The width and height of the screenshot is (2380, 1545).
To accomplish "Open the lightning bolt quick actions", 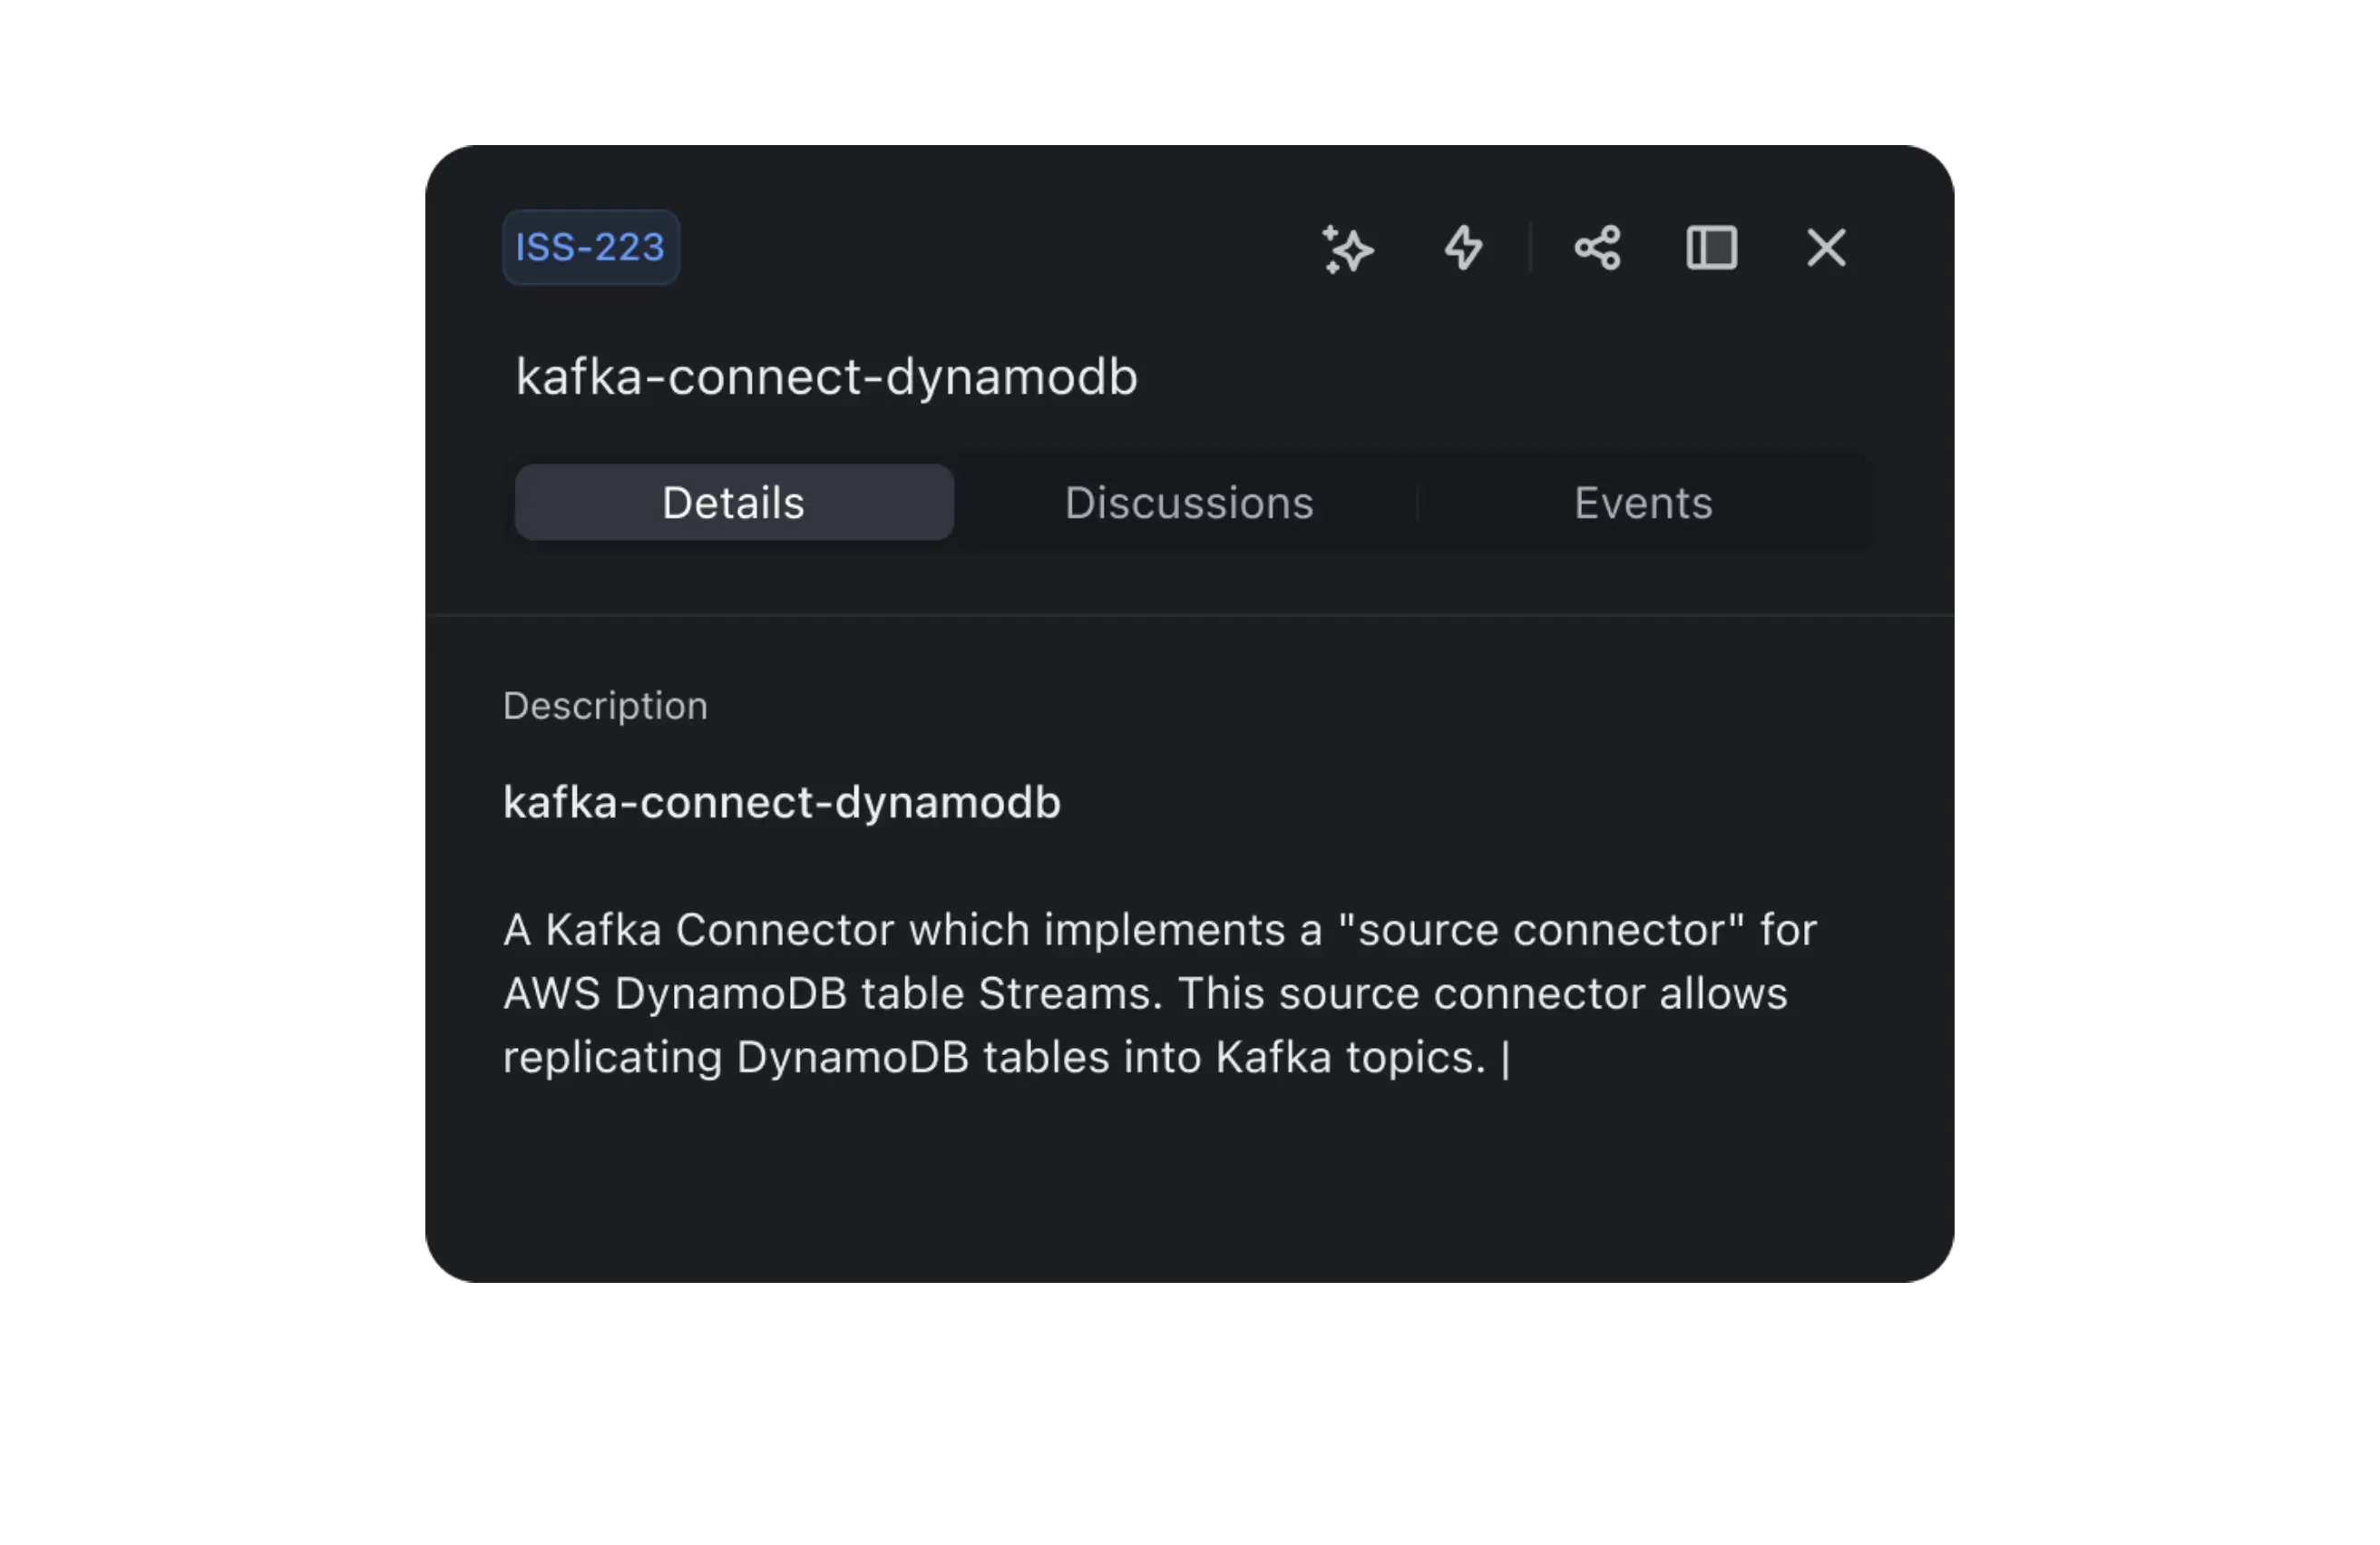I will click(1463, 248).
